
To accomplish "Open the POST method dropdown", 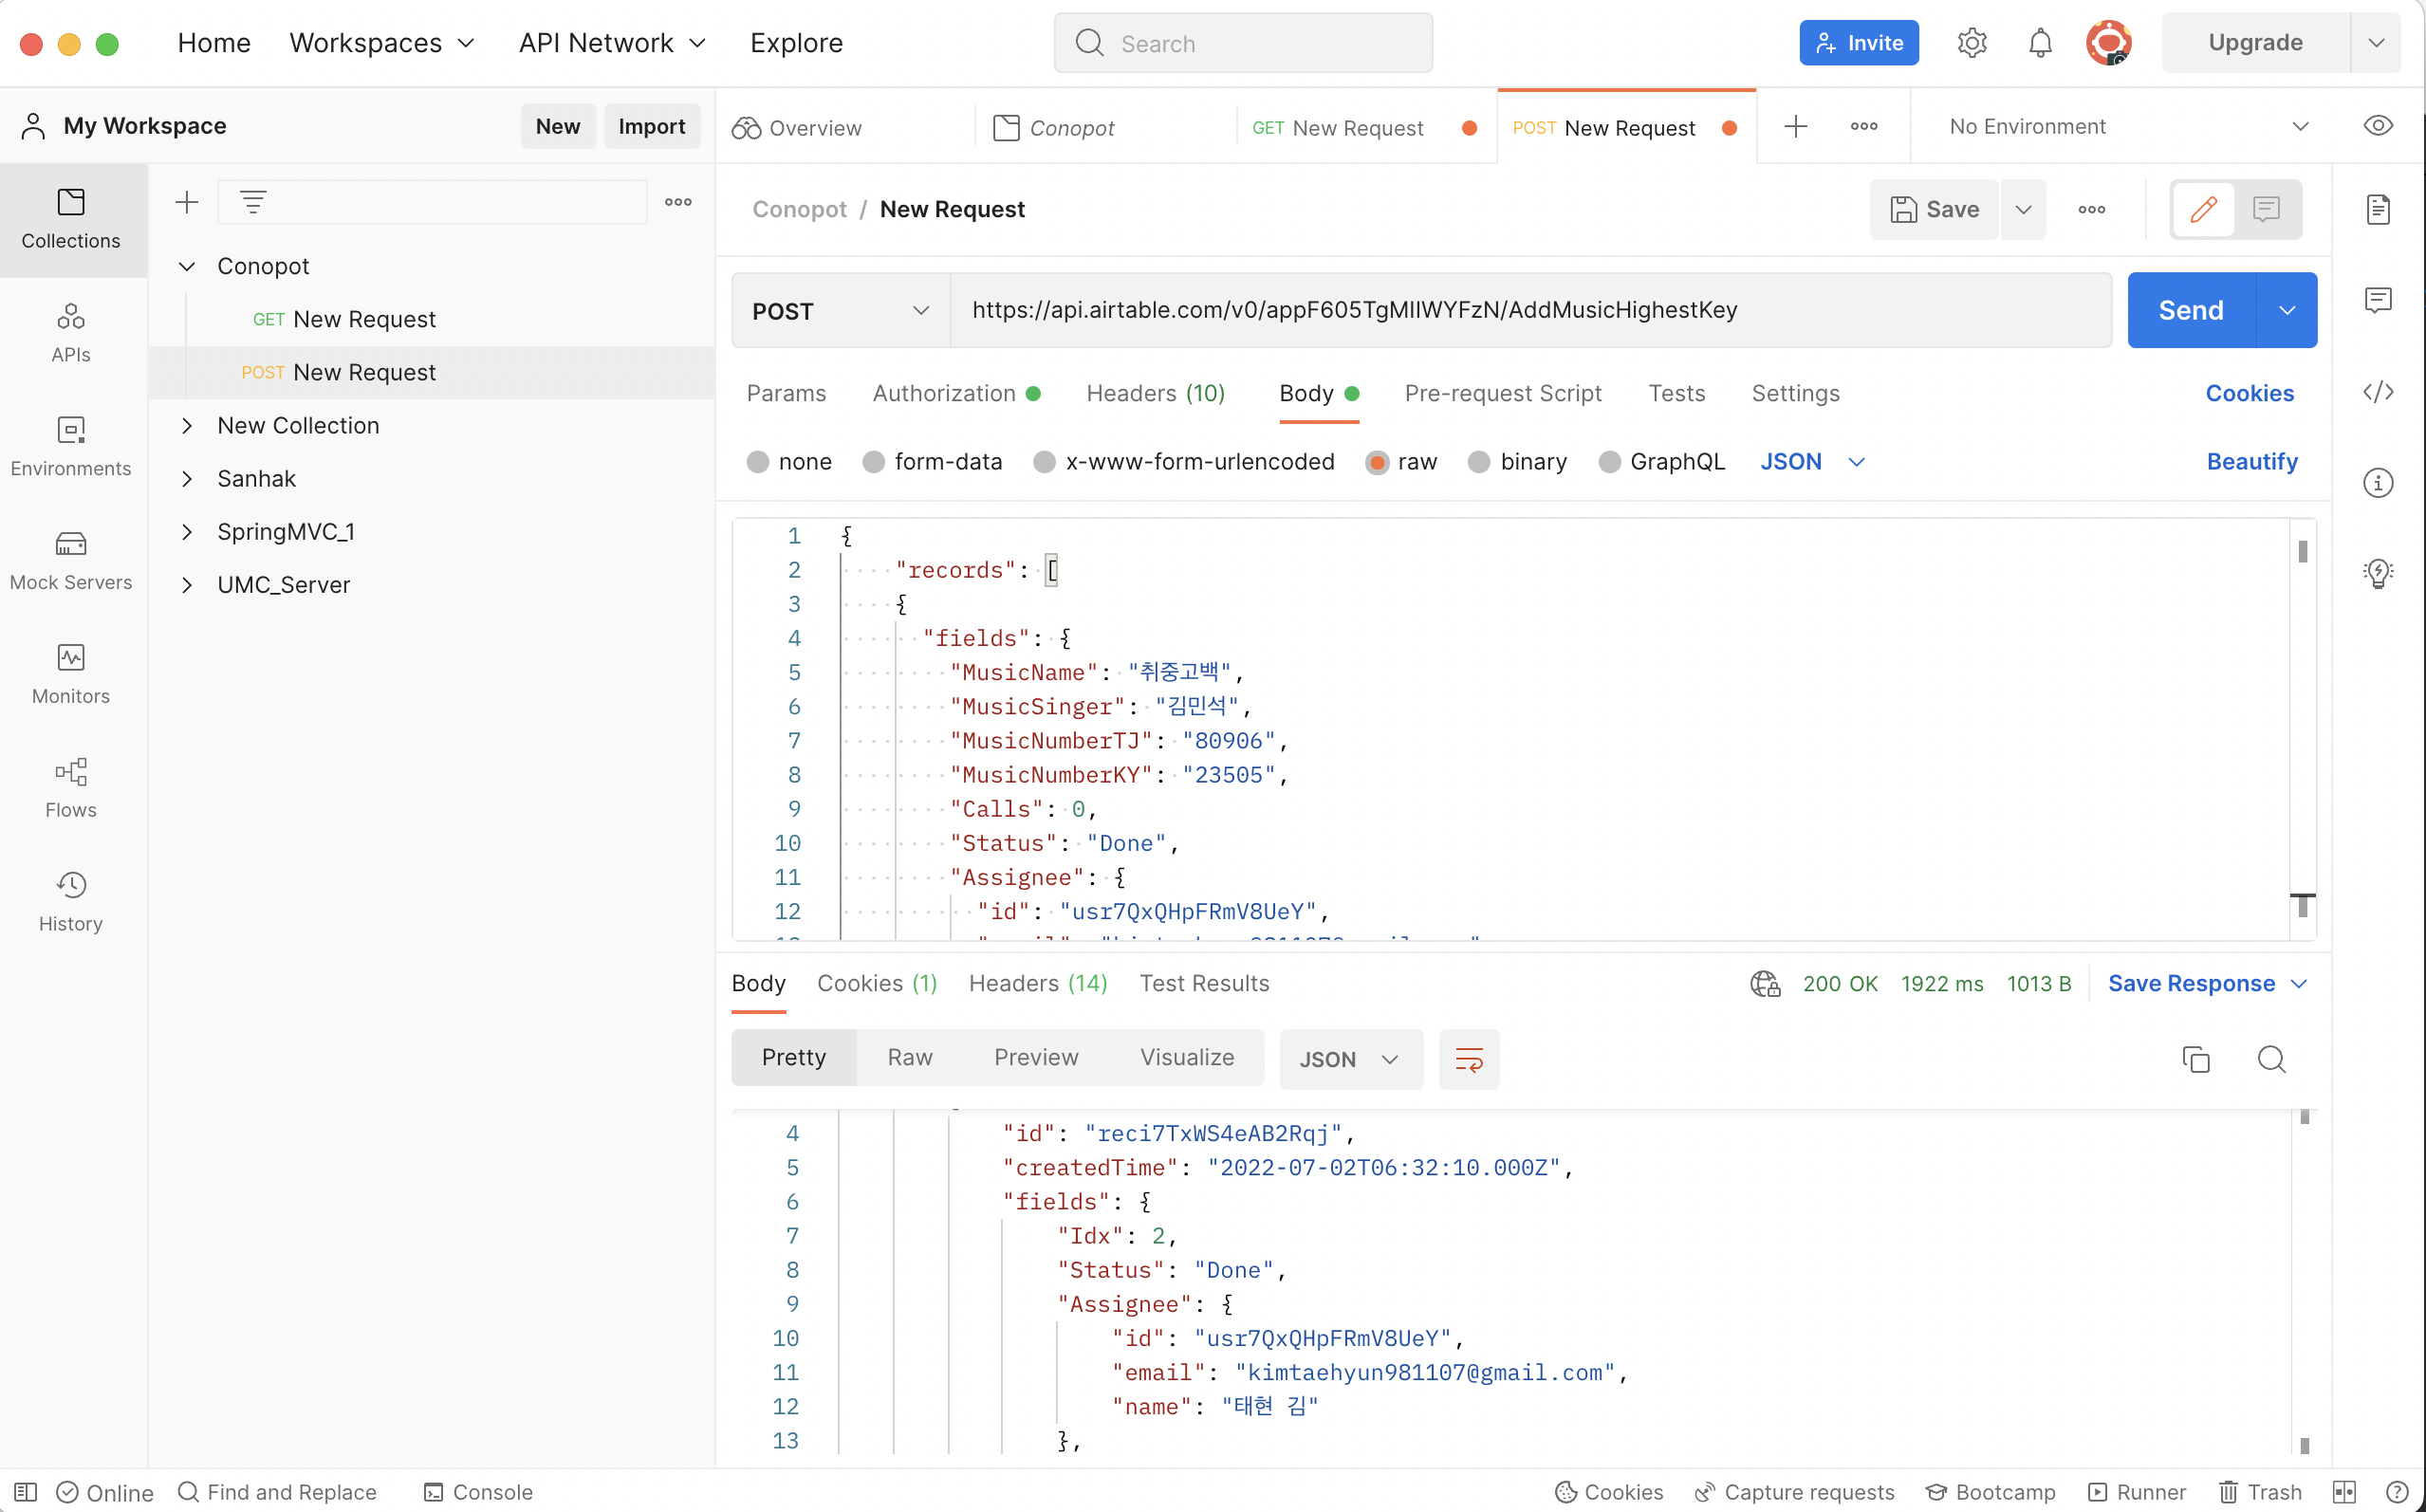I will pyautogui.click(x=840, y=311).
